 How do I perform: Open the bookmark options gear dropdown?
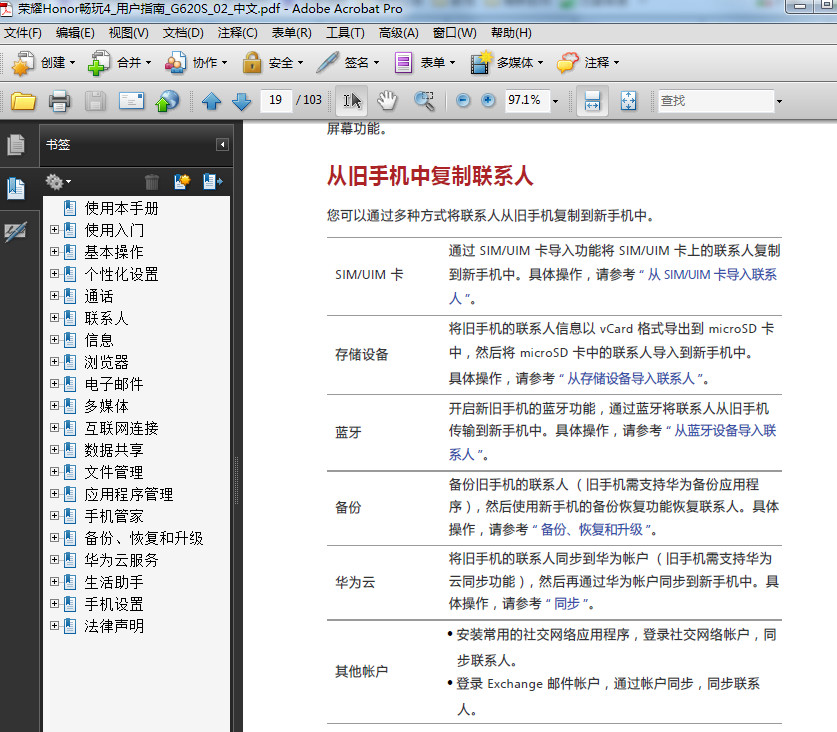coord(57,181)
